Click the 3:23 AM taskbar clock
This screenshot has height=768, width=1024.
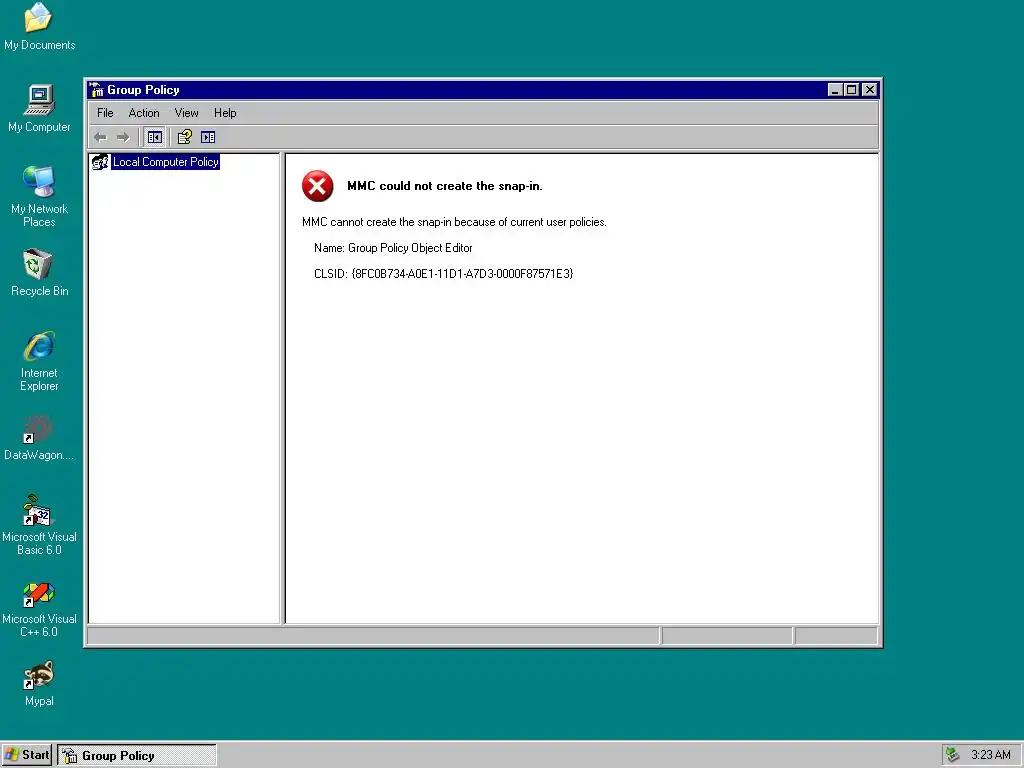(990, 755)
